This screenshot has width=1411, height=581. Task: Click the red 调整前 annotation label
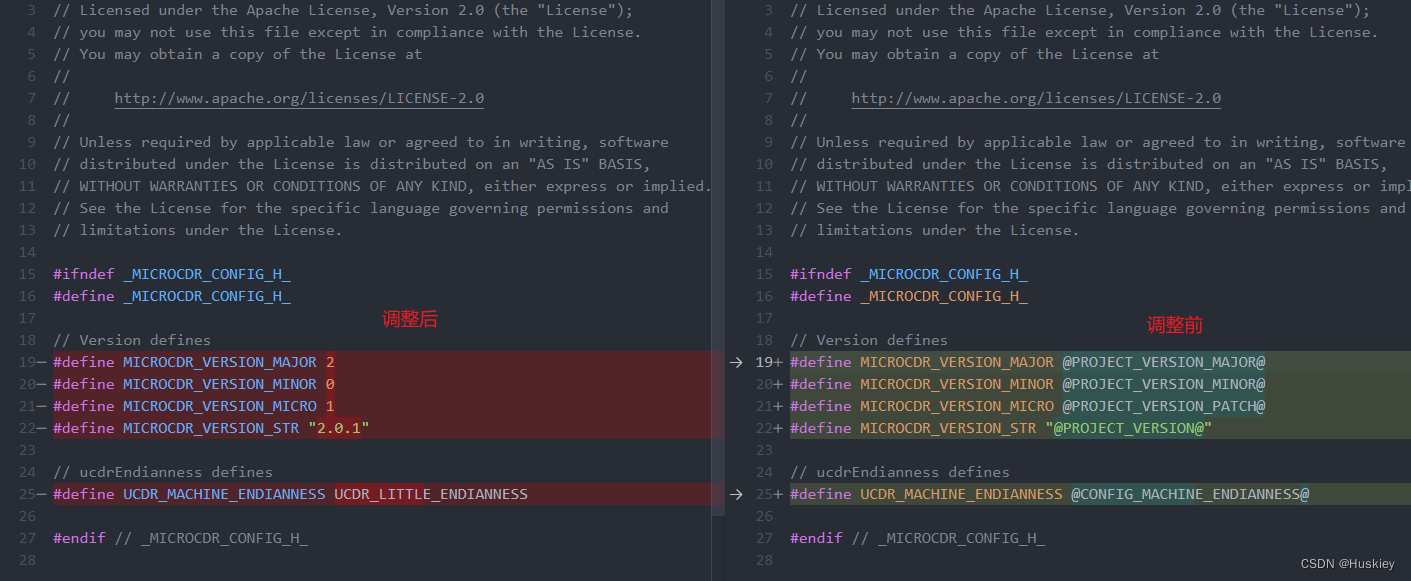(x=1175, y=324)
